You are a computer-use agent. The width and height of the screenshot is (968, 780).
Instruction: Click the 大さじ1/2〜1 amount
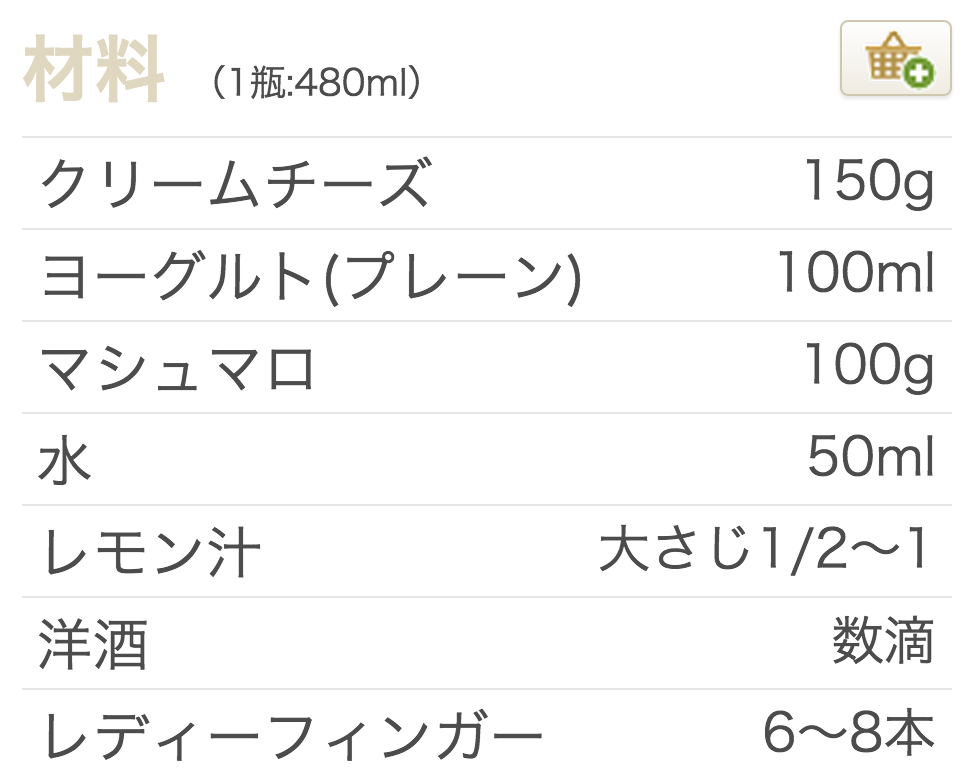[x=765, y=550]
